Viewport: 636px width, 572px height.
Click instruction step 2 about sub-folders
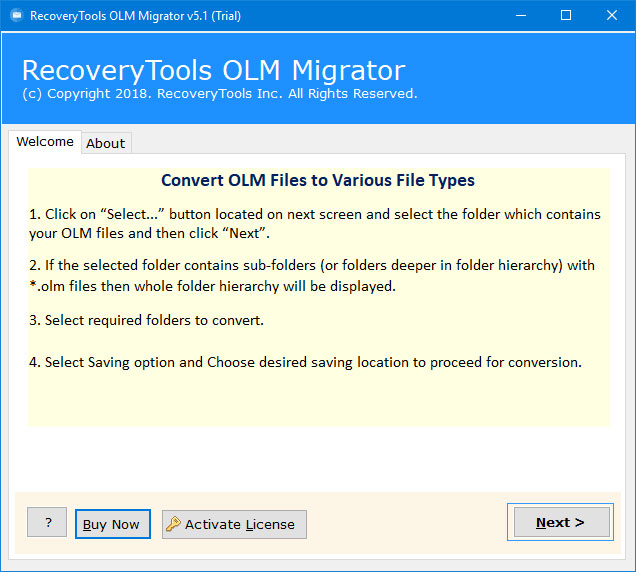[x=312, y=275]
